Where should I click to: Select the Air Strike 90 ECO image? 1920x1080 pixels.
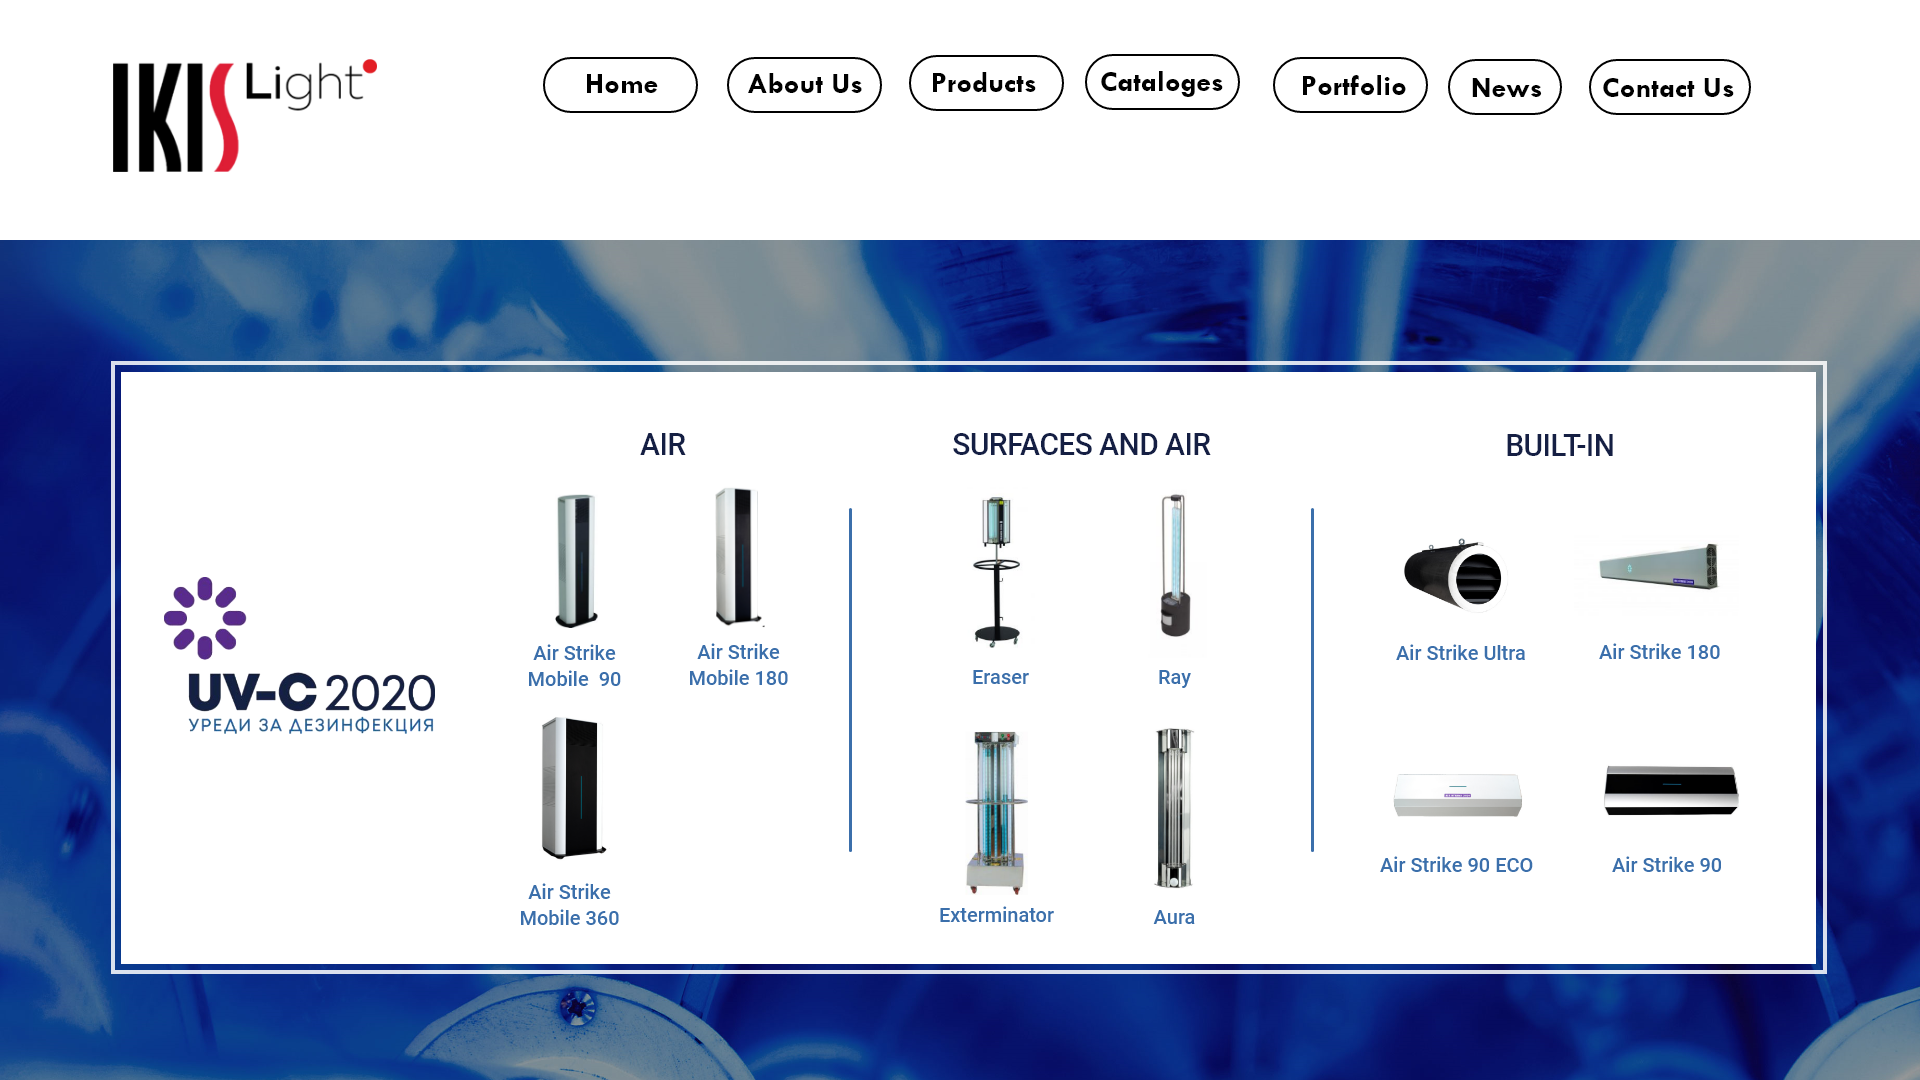[x=1458, y=795]
